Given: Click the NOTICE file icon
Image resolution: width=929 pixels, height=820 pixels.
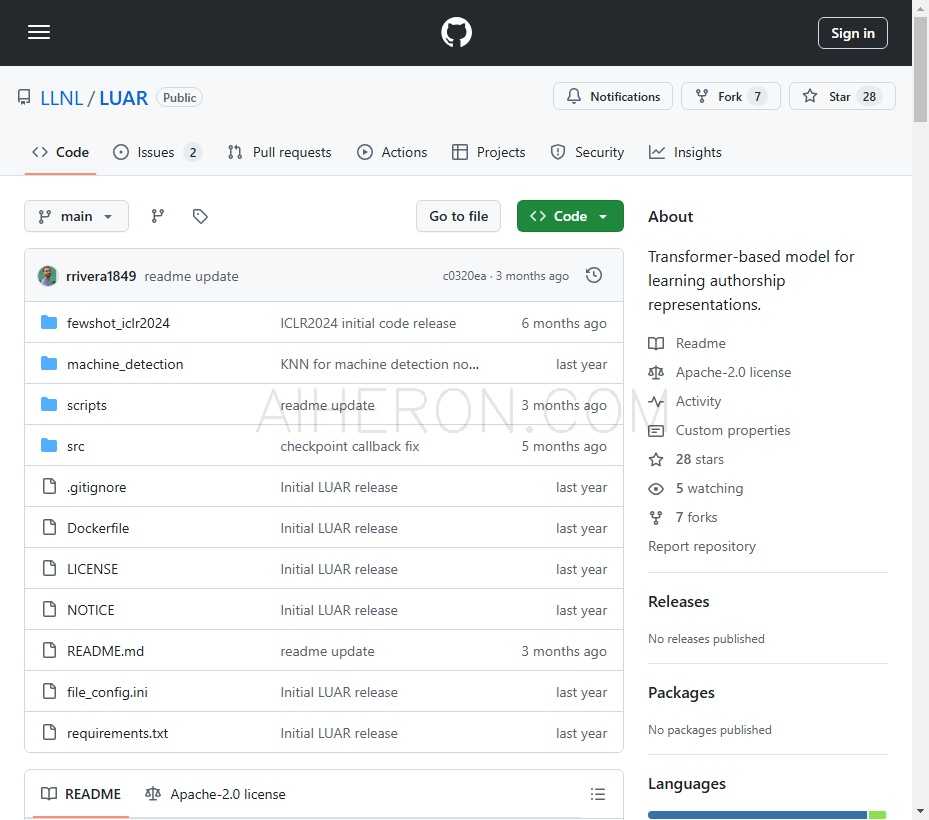Looking at the screenshot, I should point(50,609).
